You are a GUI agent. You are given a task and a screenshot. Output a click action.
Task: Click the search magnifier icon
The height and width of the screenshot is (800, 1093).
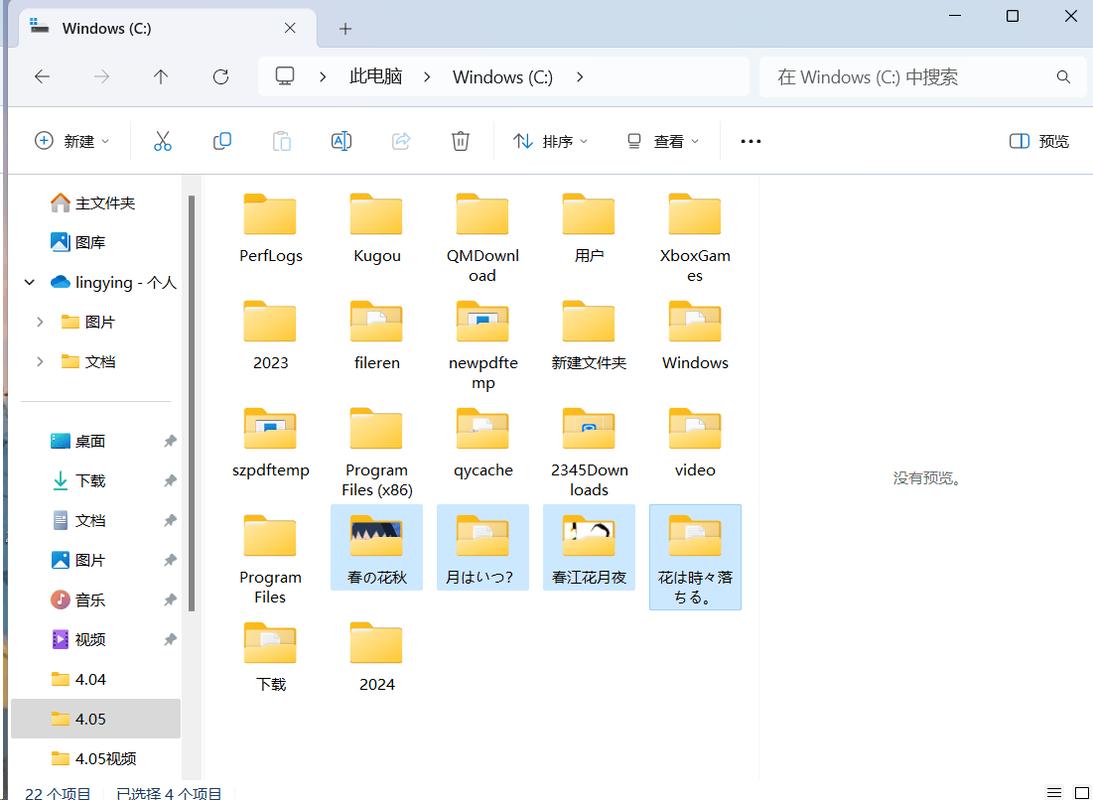click(x=1063, y=77)
